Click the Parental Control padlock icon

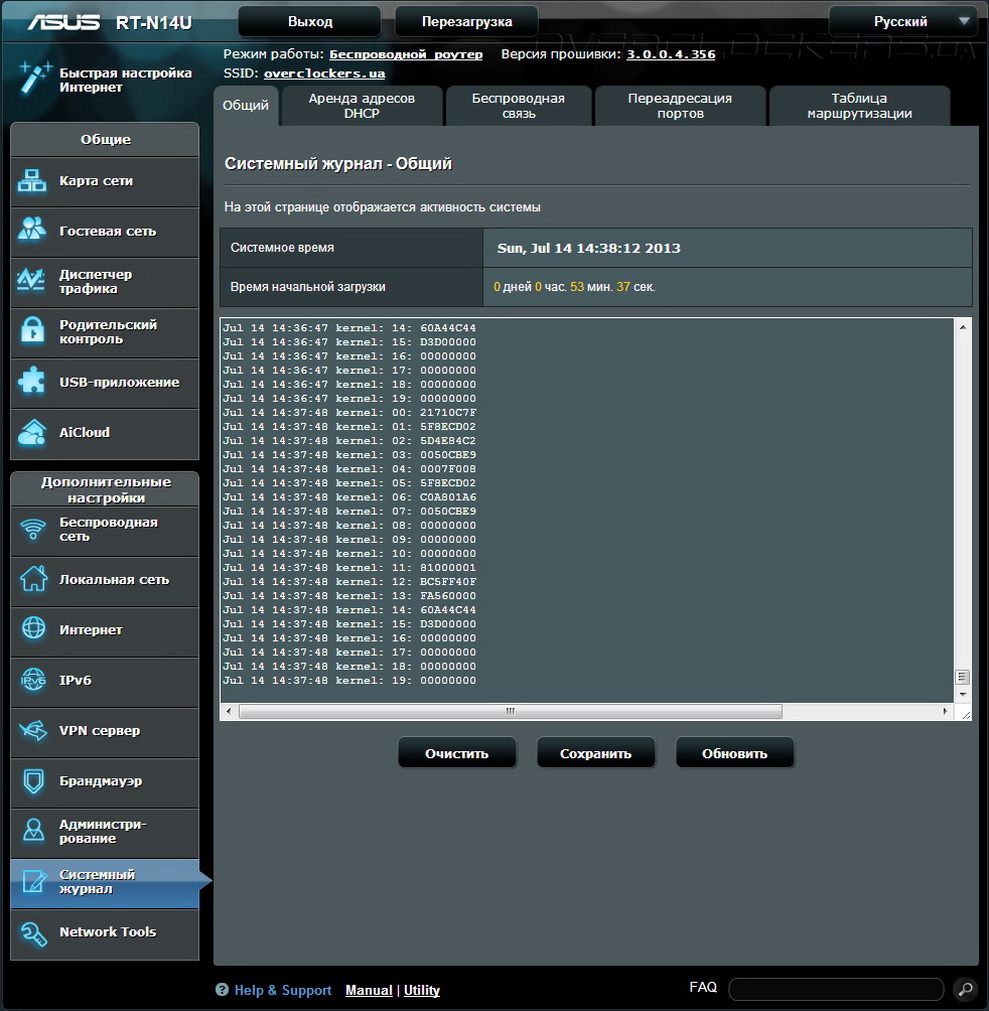tap(33, 331)
